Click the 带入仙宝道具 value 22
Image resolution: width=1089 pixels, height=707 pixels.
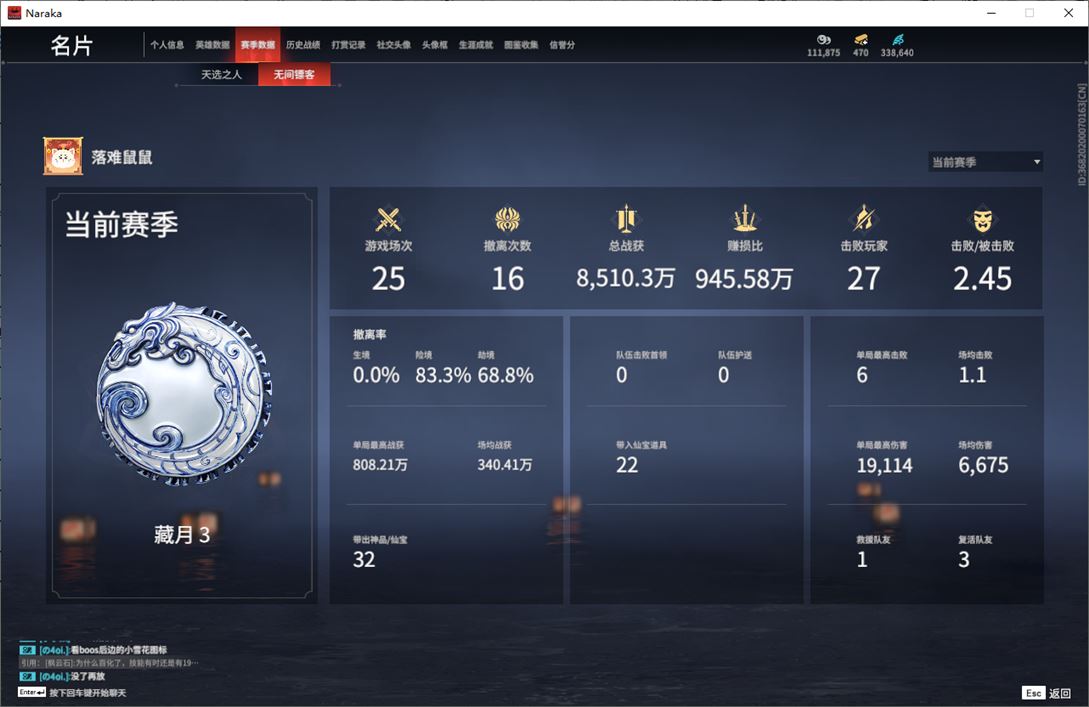click(627, 465)
